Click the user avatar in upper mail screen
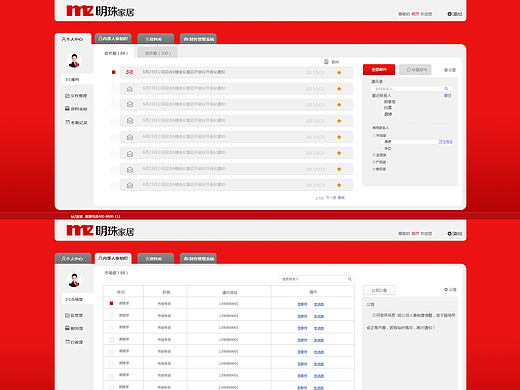The height and width of the screenshot is (390, 520). pyautogui.click(x=74, y=61)
